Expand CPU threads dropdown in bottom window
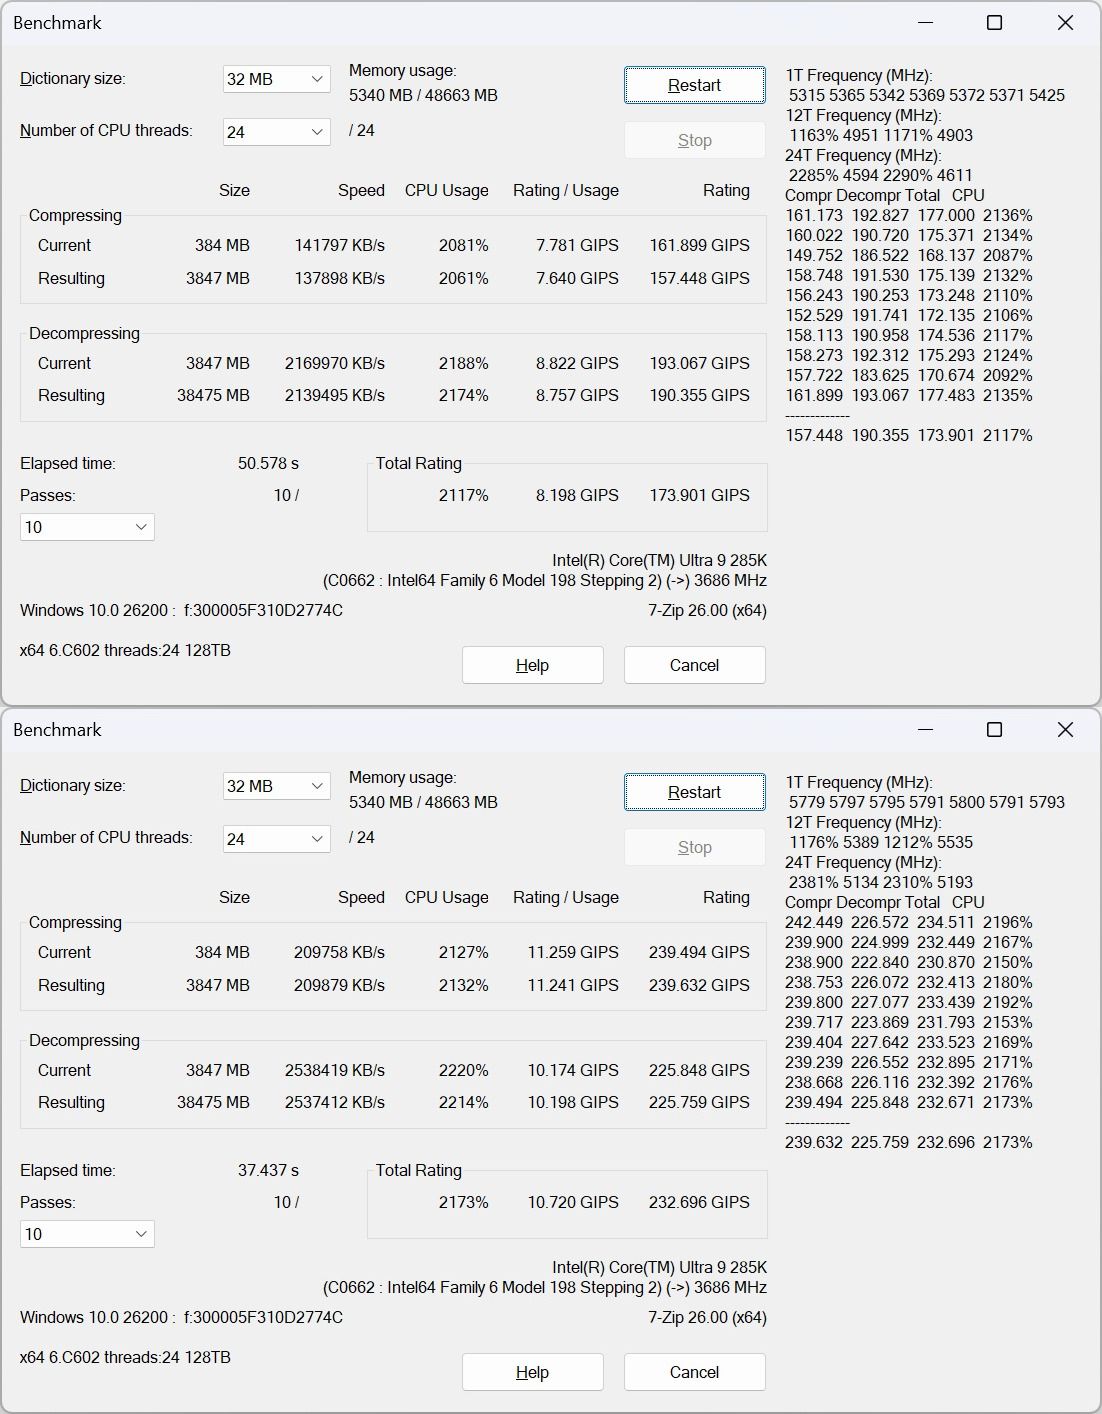1102x1414 pixels. pos(276,838)
